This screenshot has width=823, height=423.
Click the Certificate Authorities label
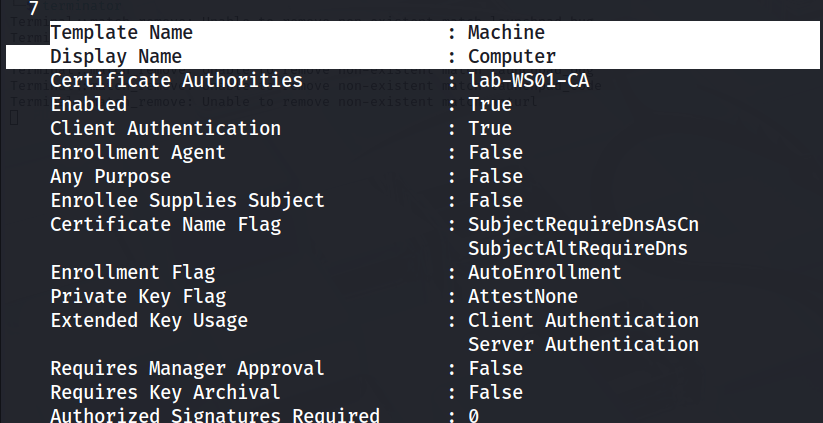pyautogui.click(x=176, y=81)
